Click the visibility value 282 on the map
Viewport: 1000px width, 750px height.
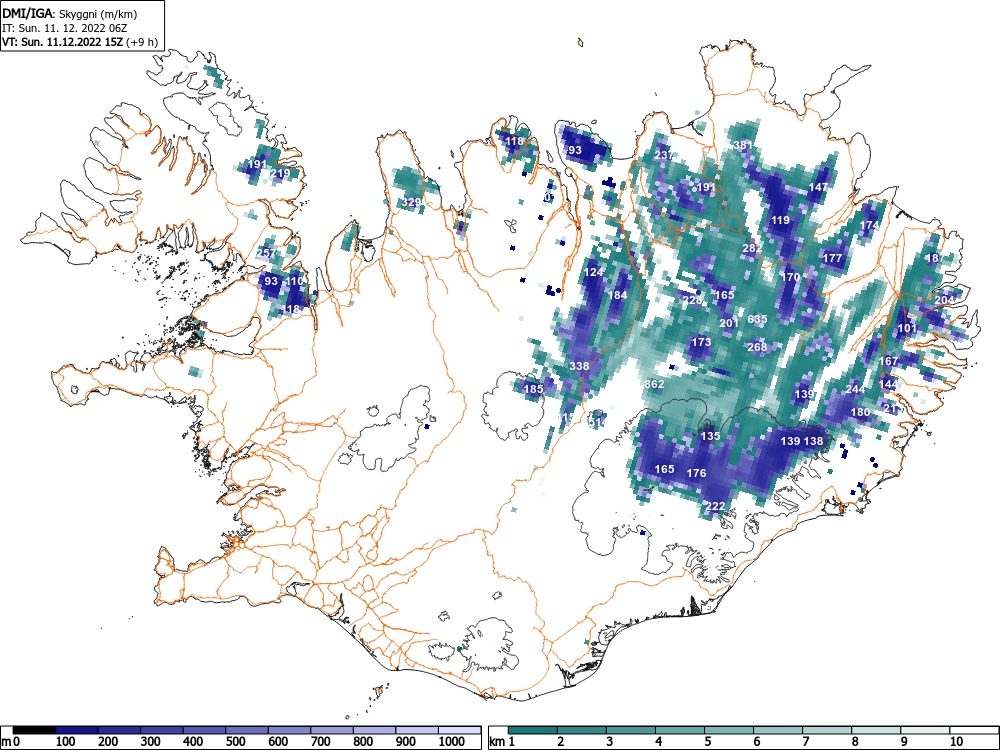click(x=752, y=248)
